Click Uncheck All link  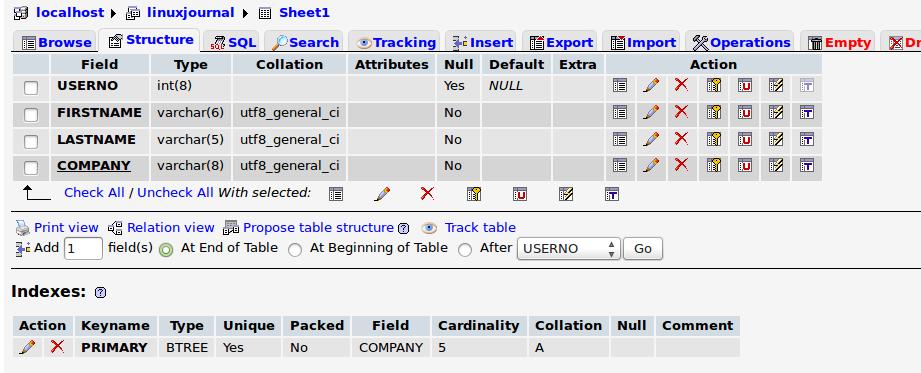(x=175, y=193)
